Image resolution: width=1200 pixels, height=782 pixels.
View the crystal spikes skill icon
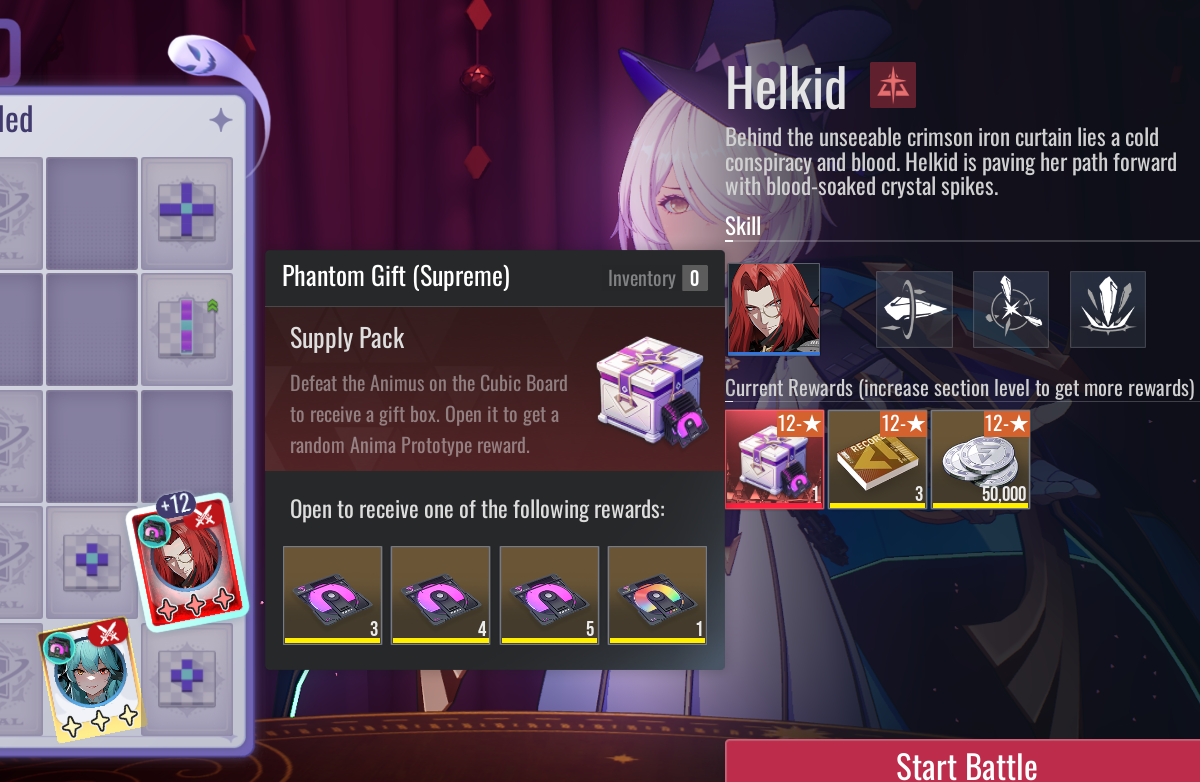[x=1108, y=309]
